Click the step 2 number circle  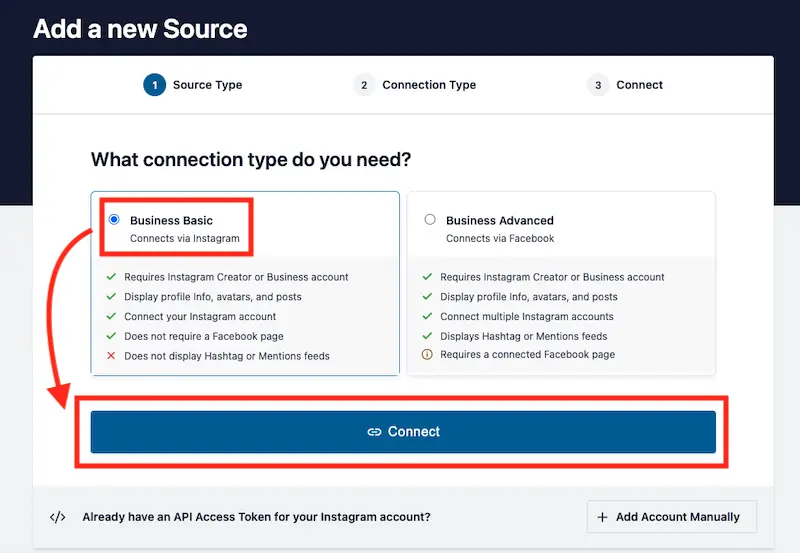(364, 85)
